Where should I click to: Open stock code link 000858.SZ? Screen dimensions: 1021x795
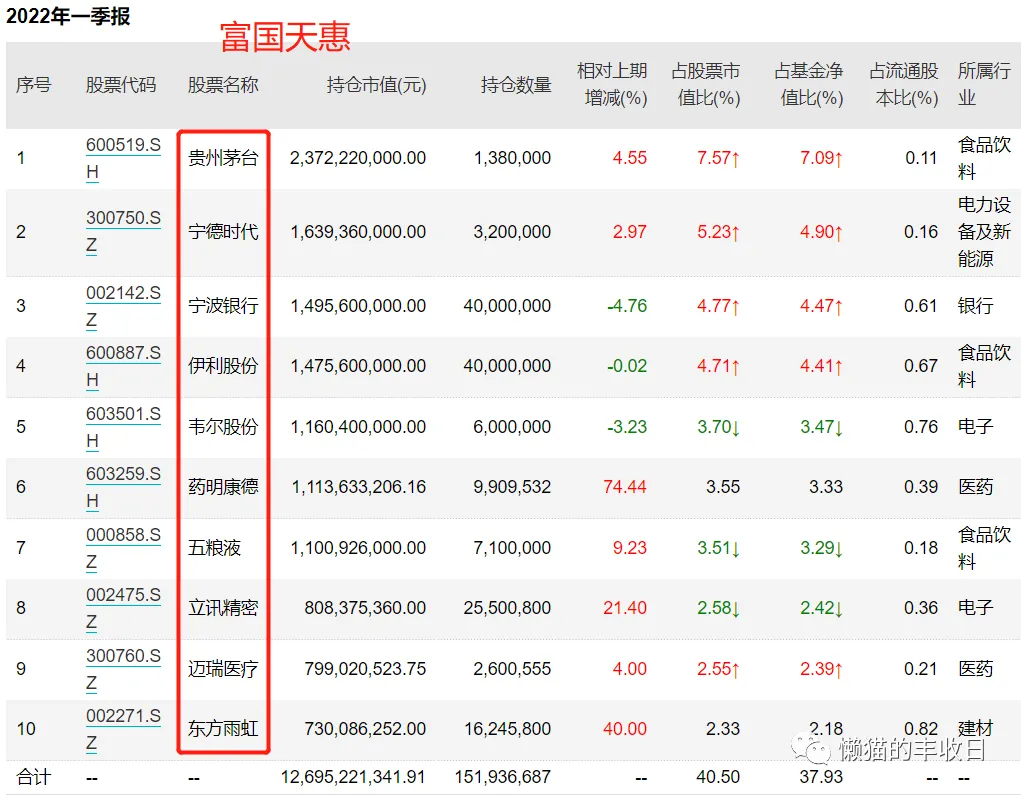click(x=123, y=548)
